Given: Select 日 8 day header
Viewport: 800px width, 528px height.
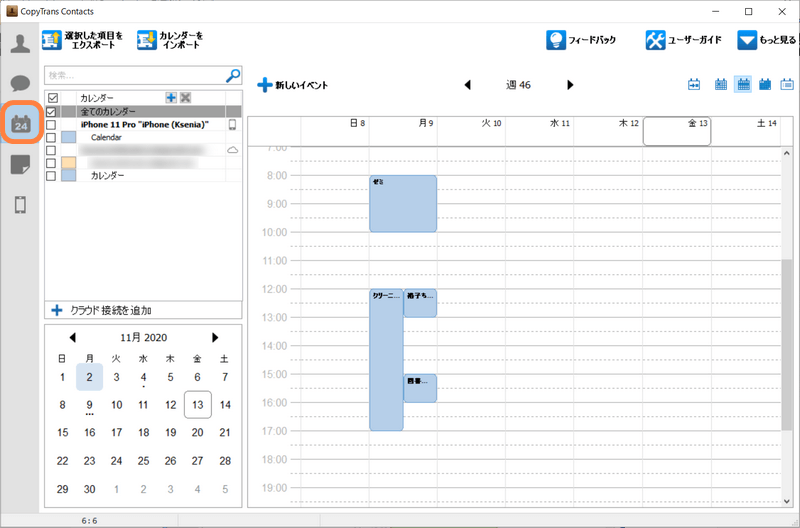Looking at the screenshot, I should click(335, 131).
